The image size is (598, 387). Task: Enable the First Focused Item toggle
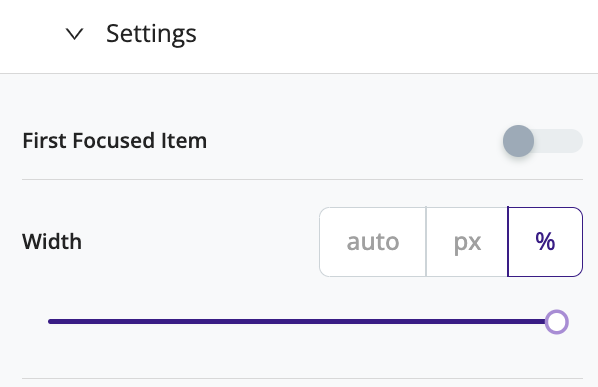click(x=543, y=141)
